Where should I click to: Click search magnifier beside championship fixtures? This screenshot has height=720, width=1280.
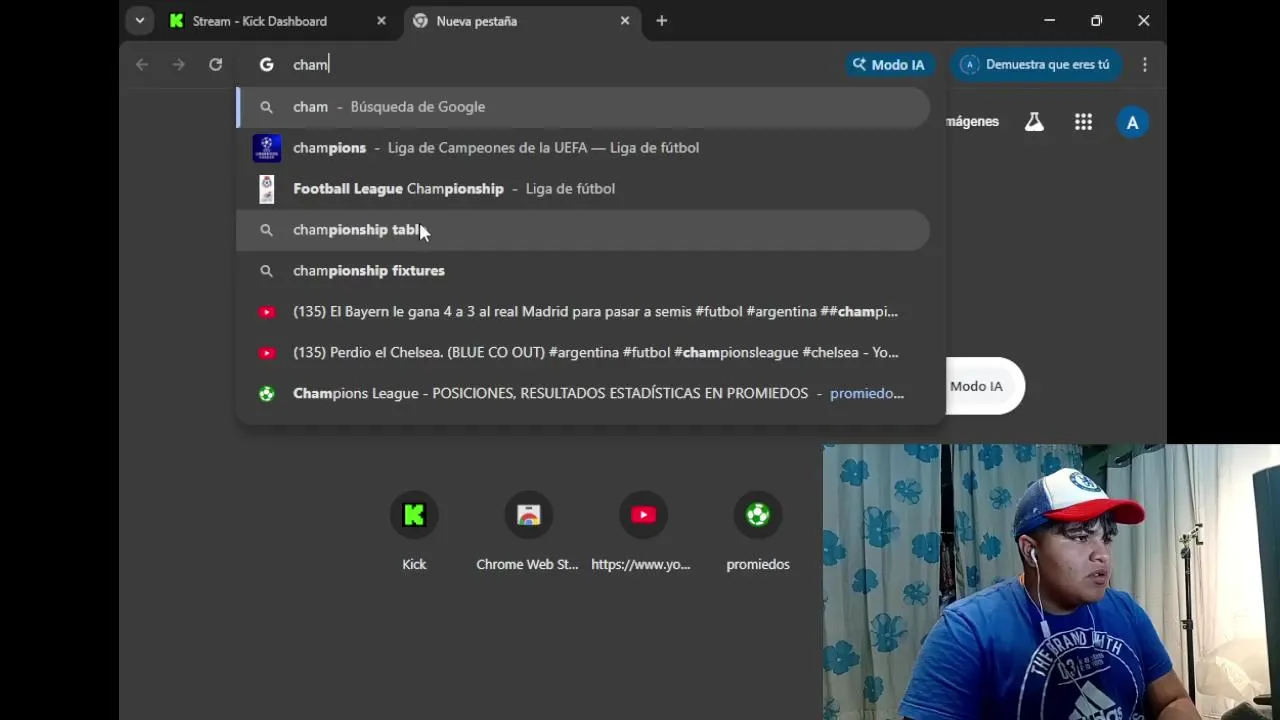tap(266, 271)
